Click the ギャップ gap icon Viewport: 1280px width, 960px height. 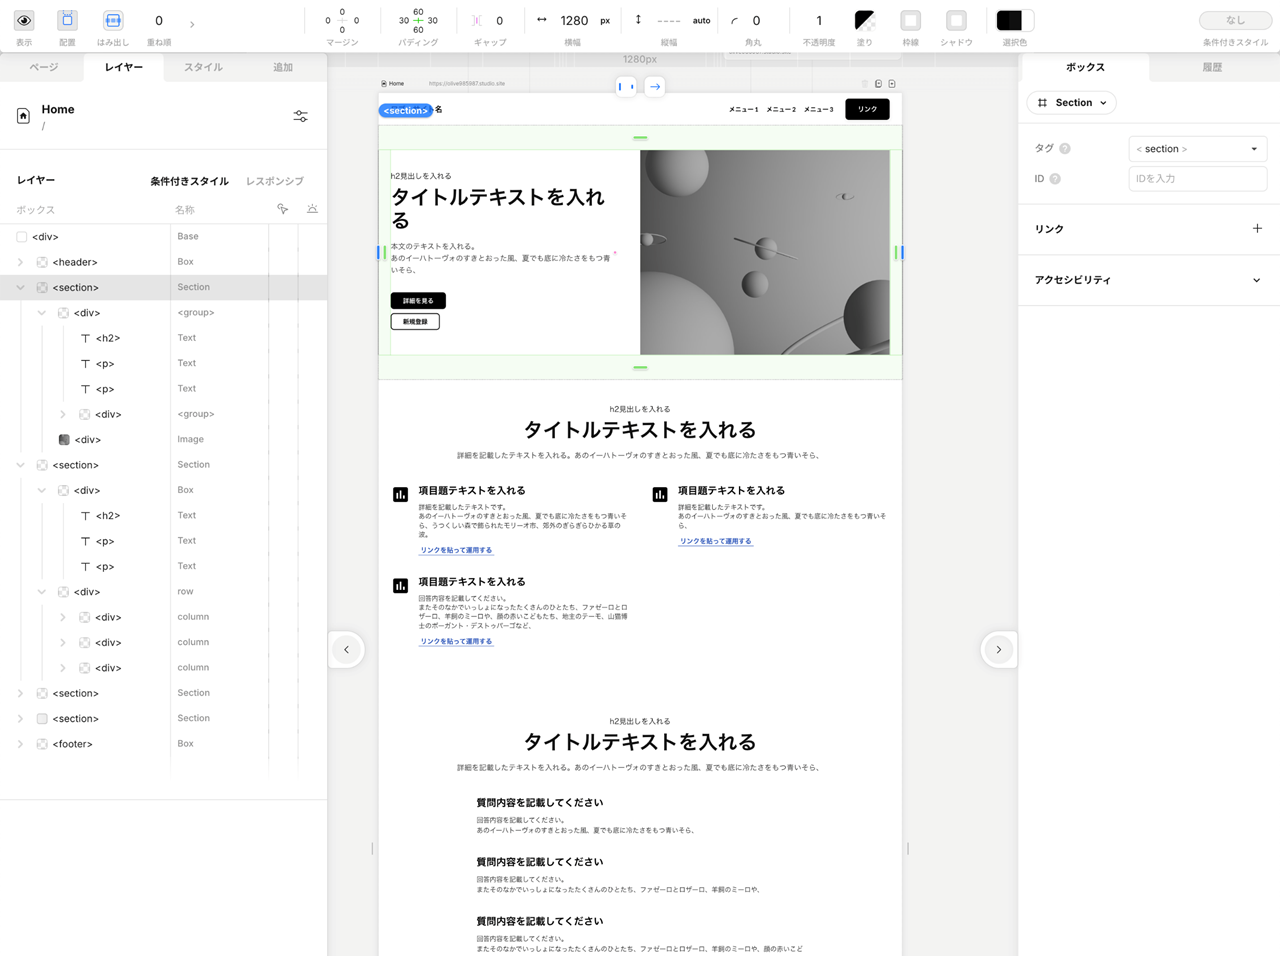tap(477, 20)
